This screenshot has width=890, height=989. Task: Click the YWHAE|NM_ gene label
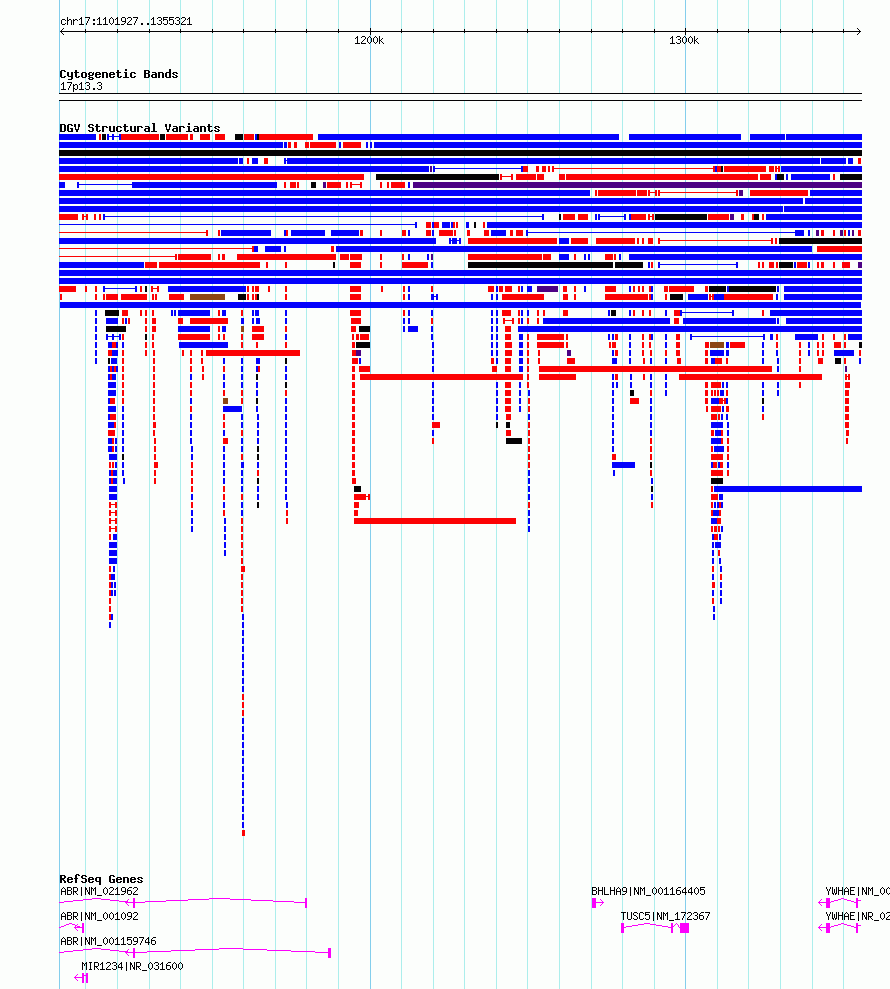[857, 891]
